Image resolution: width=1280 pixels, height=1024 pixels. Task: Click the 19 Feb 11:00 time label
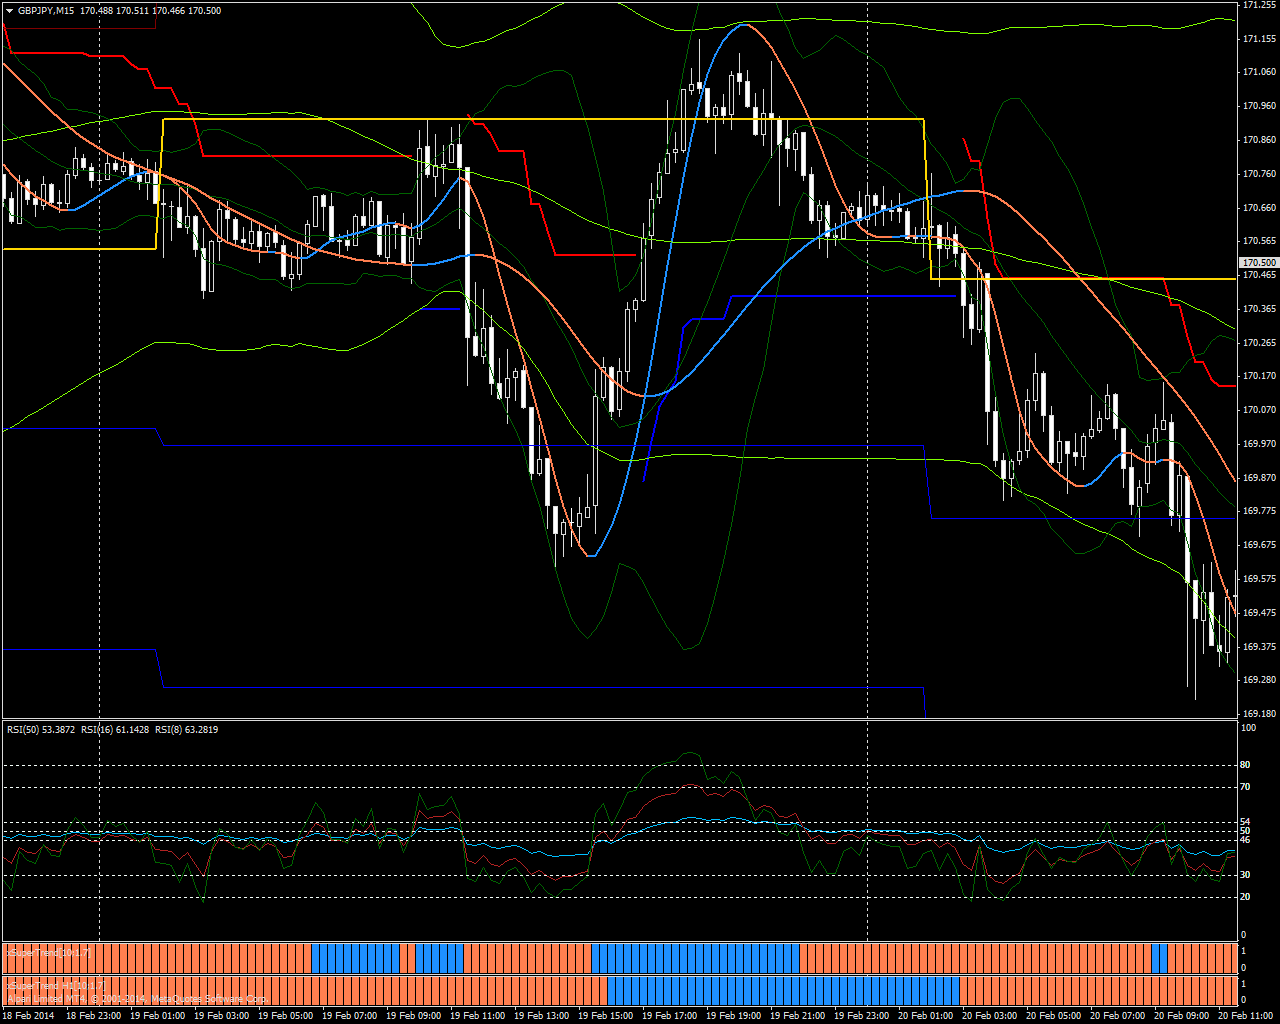click(478, 1016)
